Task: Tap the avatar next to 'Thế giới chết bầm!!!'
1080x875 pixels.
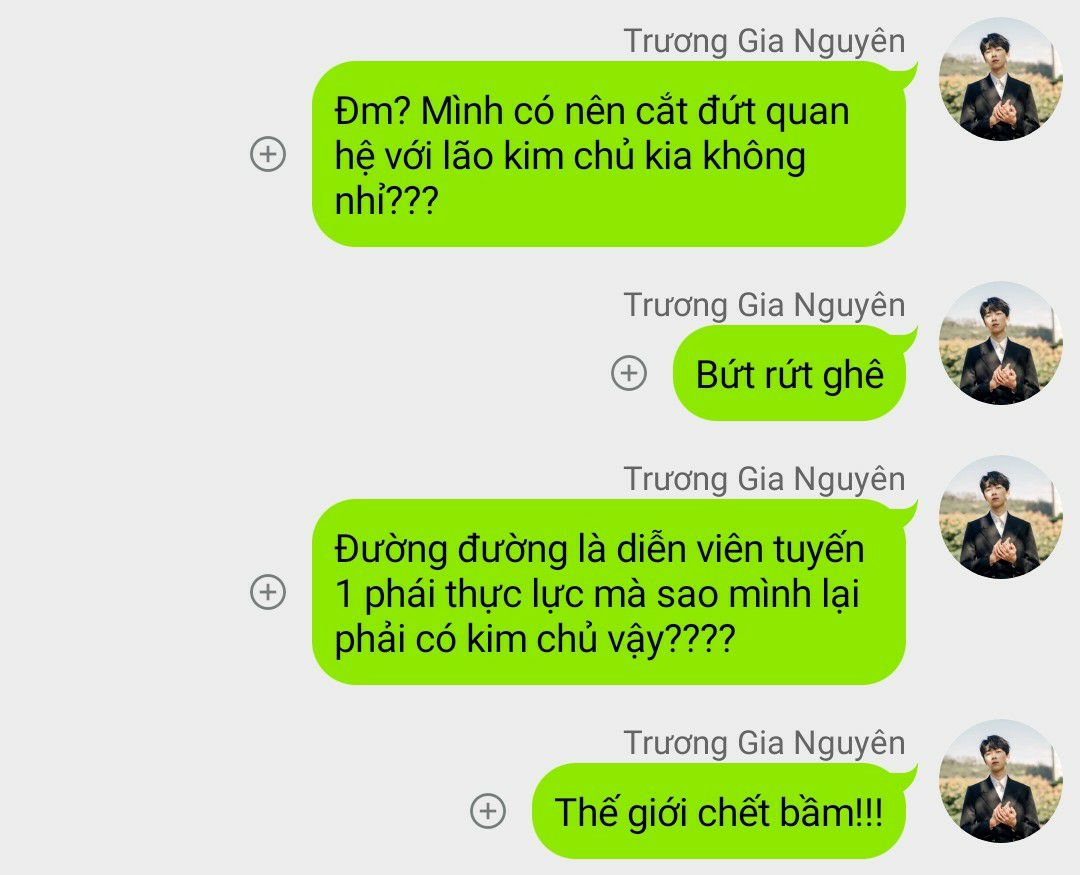Action: (x=1001, y=781)
